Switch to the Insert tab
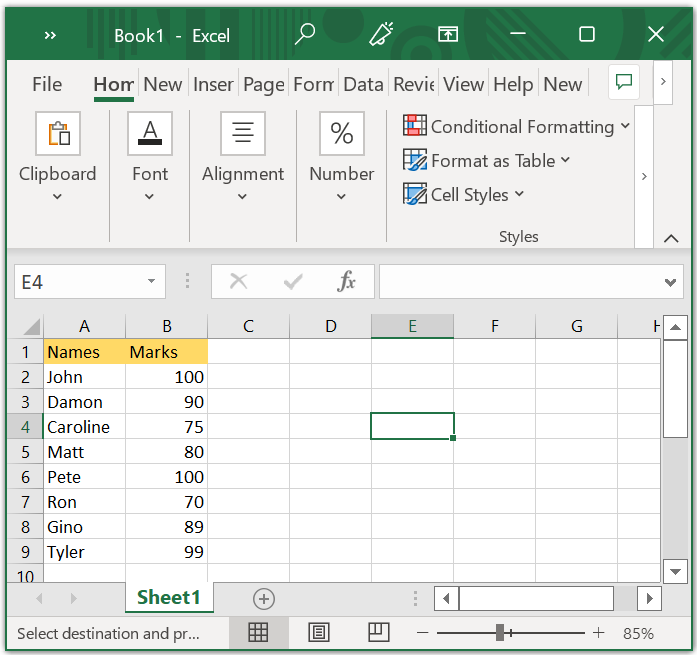 tap(213, 84)
